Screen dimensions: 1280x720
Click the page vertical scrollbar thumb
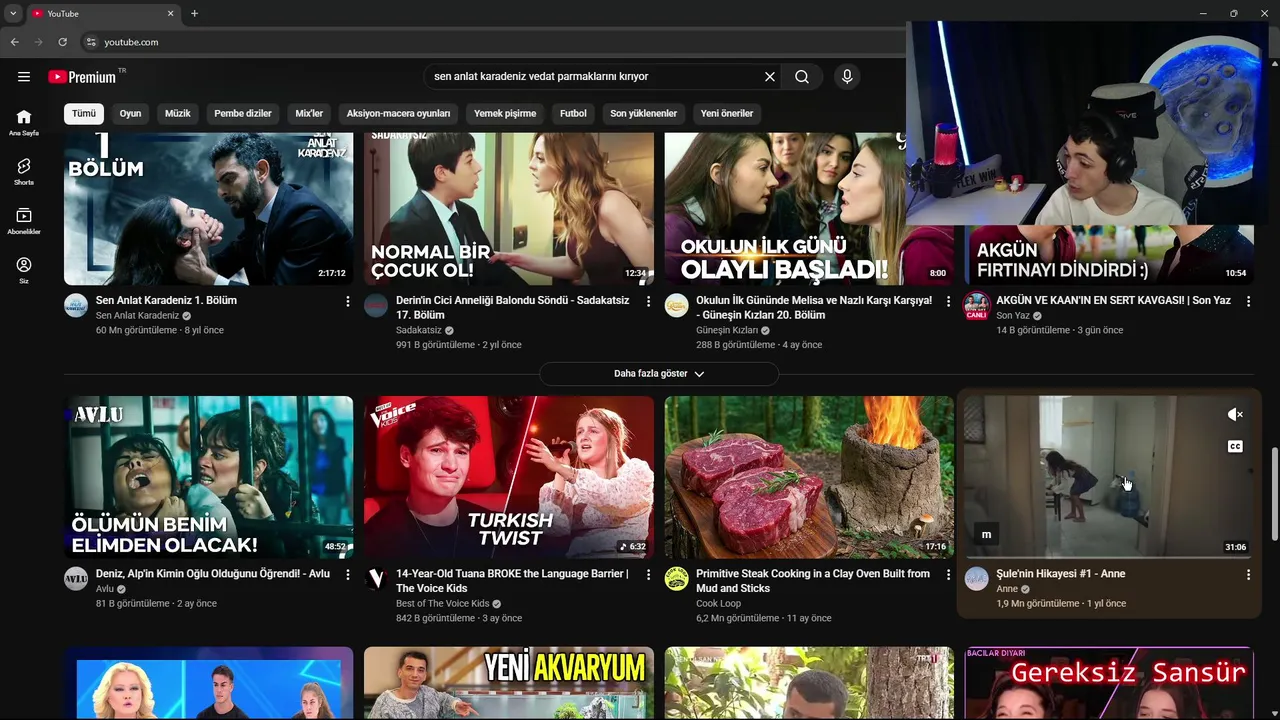pyautogui.click(x=1273, y=495)
